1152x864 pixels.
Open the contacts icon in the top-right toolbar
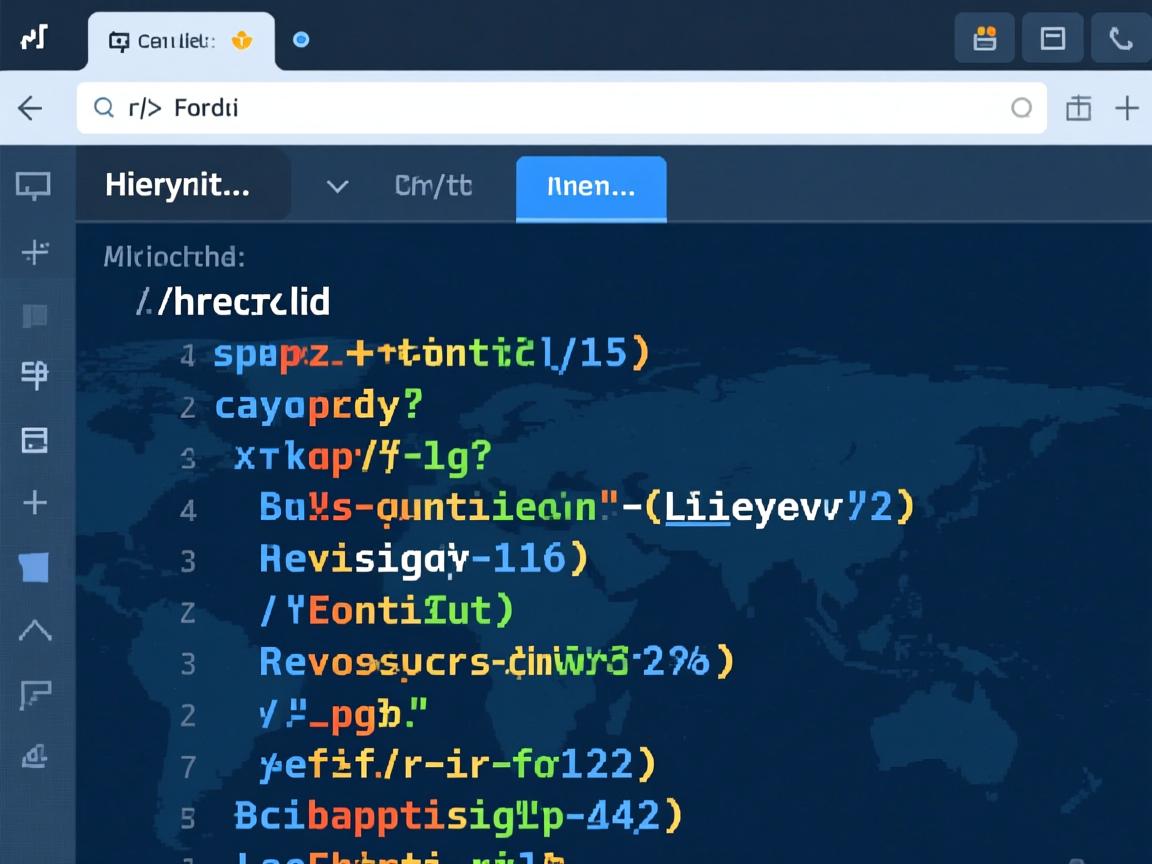984,38
